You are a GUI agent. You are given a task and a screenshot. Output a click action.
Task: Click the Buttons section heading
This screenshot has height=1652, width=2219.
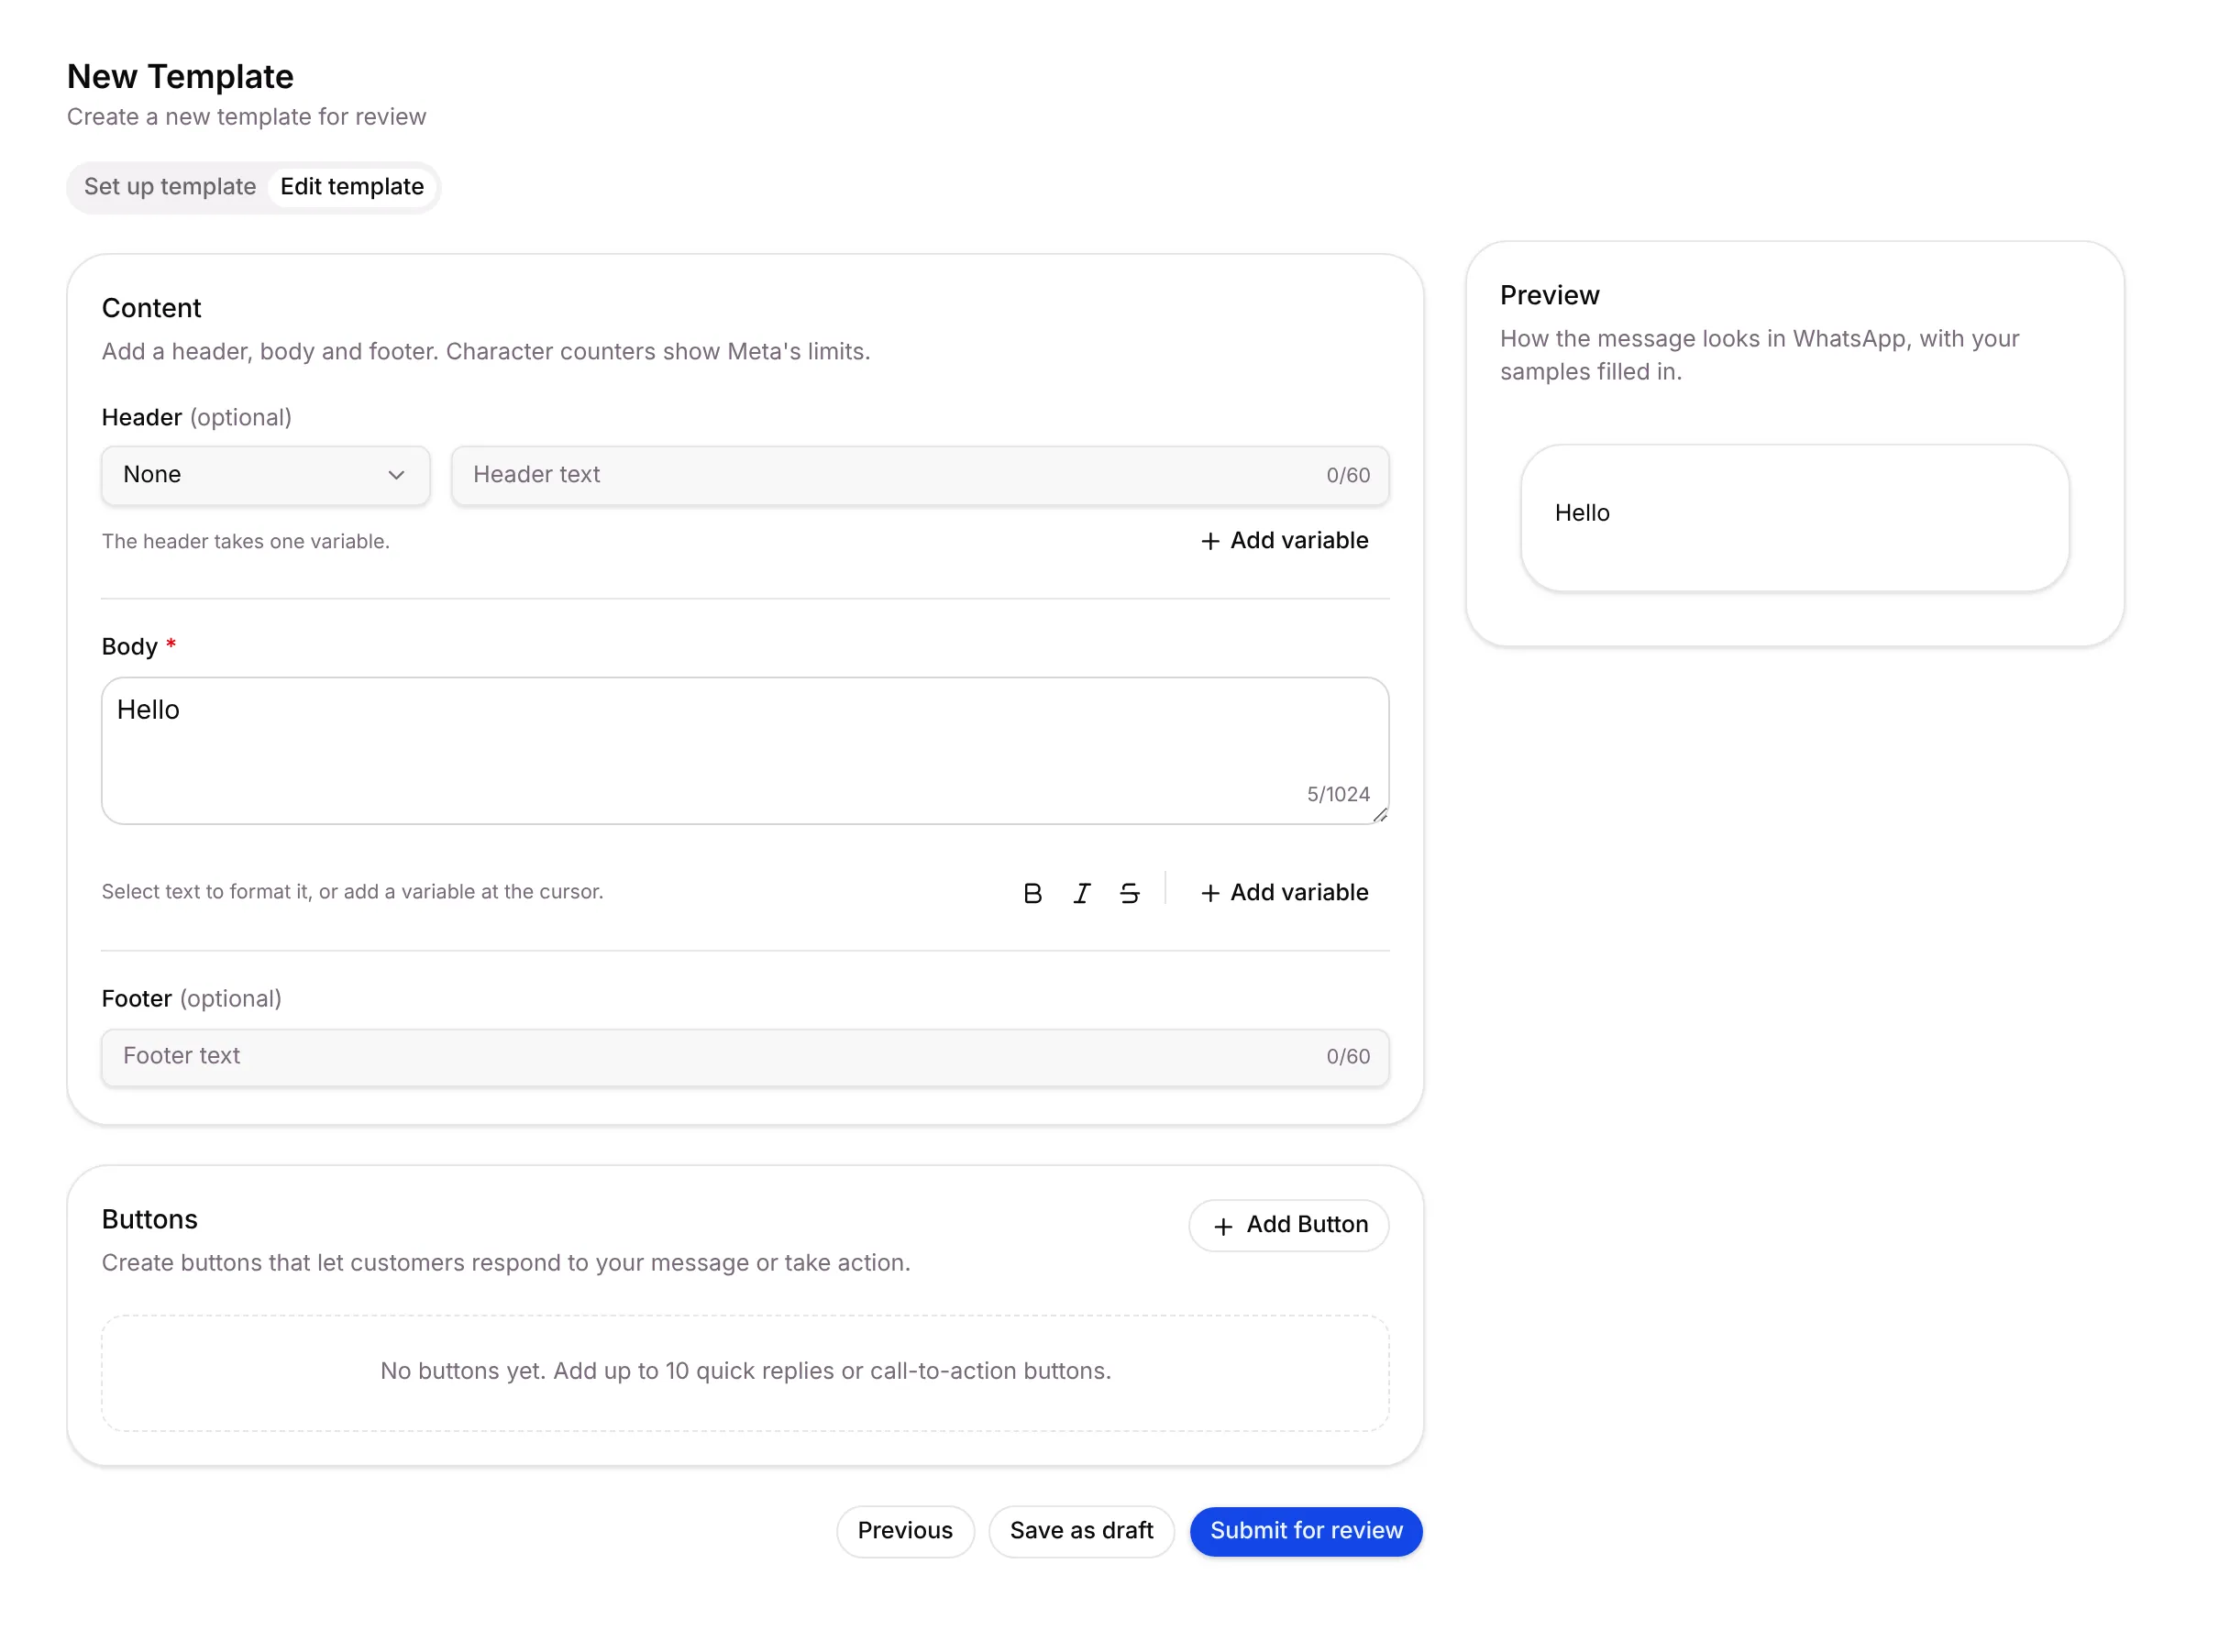[150, 1219]
